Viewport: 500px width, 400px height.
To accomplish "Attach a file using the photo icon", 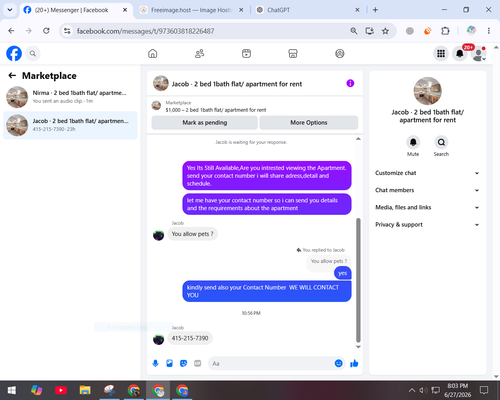I will tap(169, 363).
